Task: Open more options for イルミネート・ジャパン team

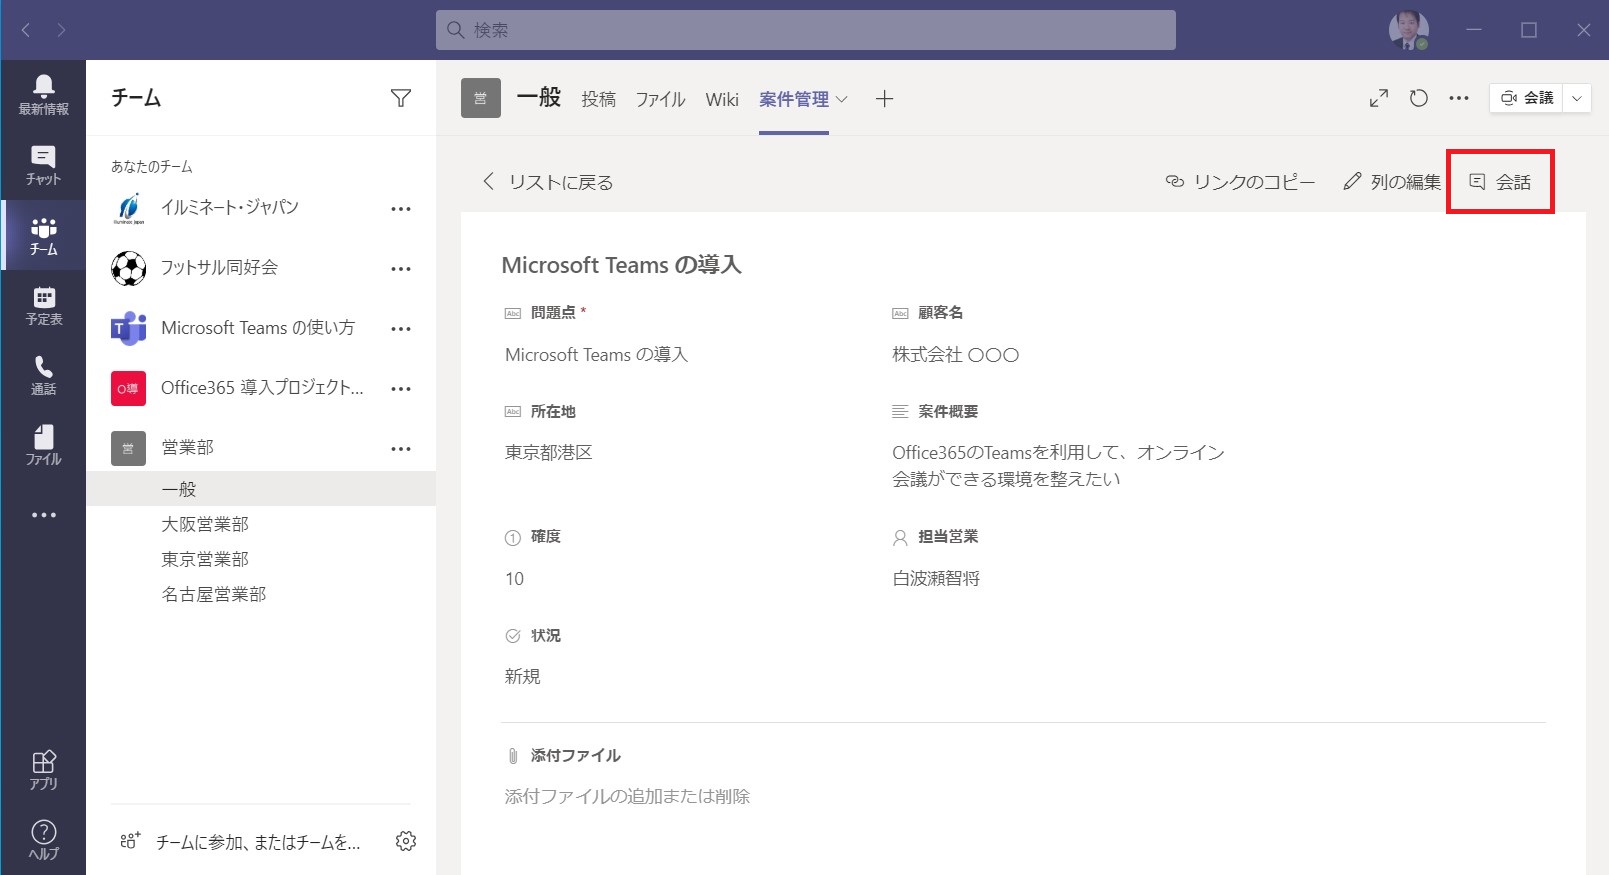Action: click(401, 209)
